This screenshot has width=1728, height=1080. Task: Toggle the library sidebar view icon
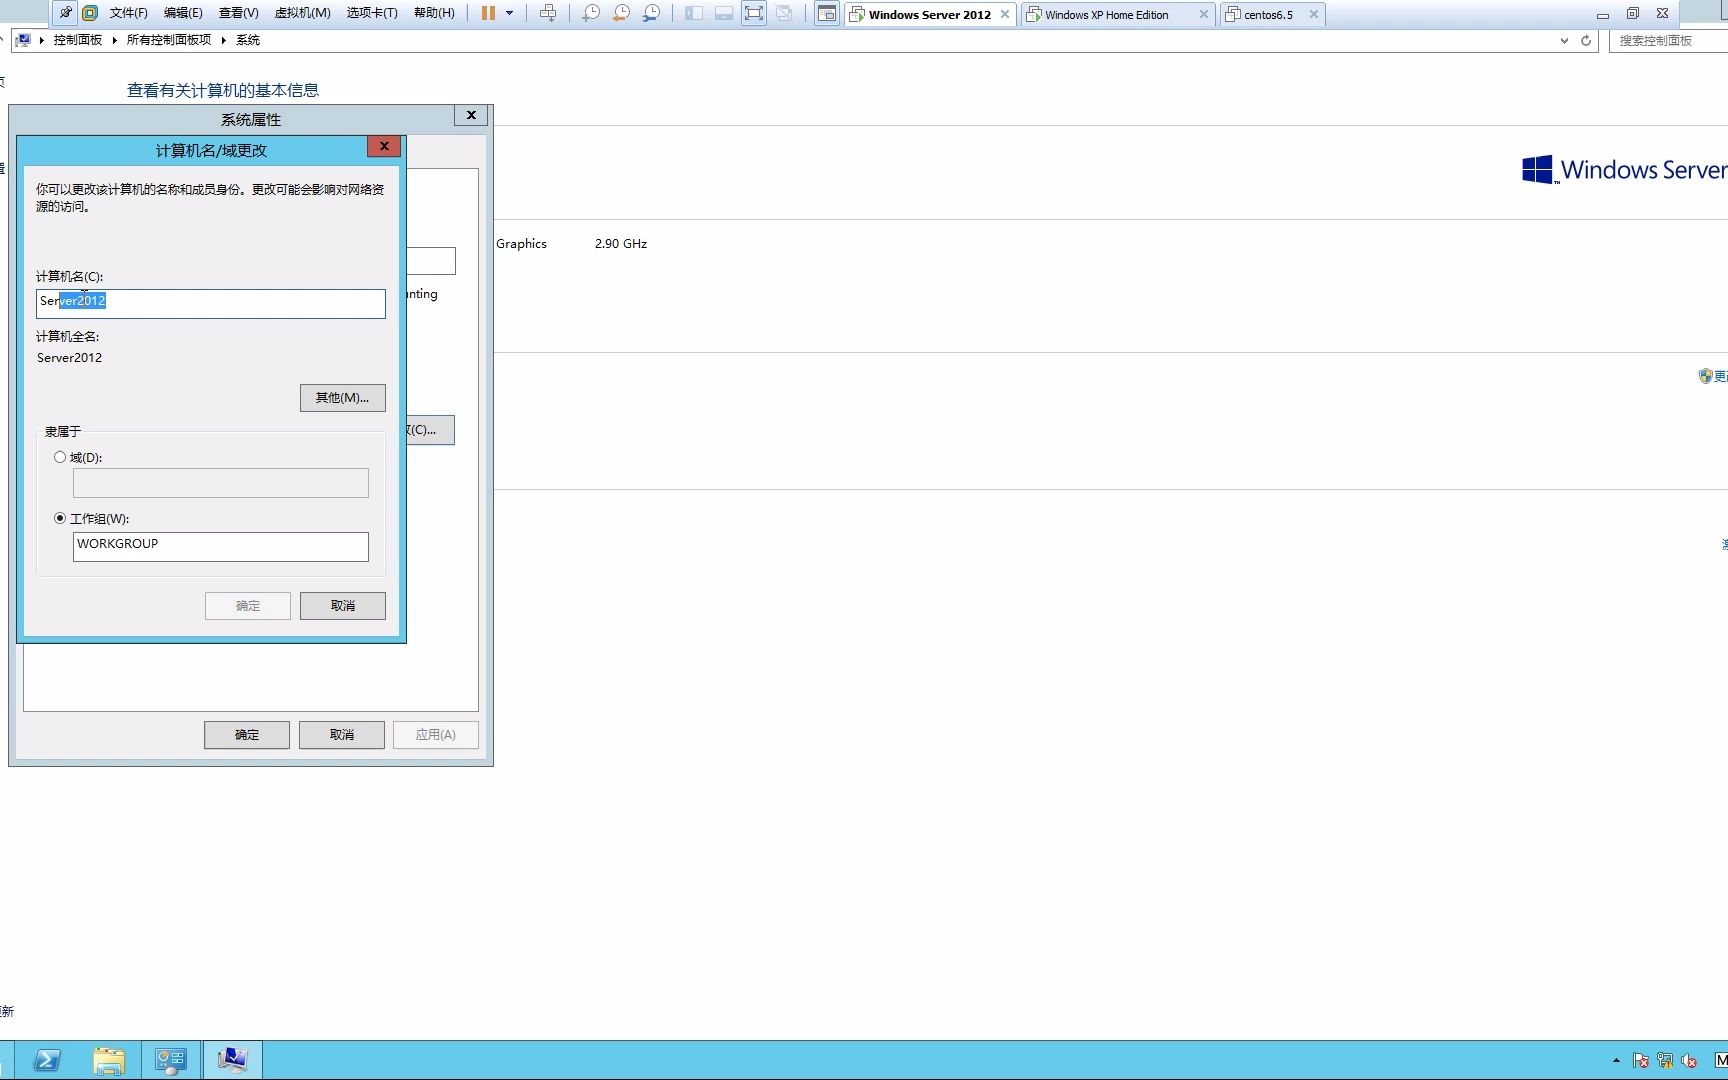(694, 13)
